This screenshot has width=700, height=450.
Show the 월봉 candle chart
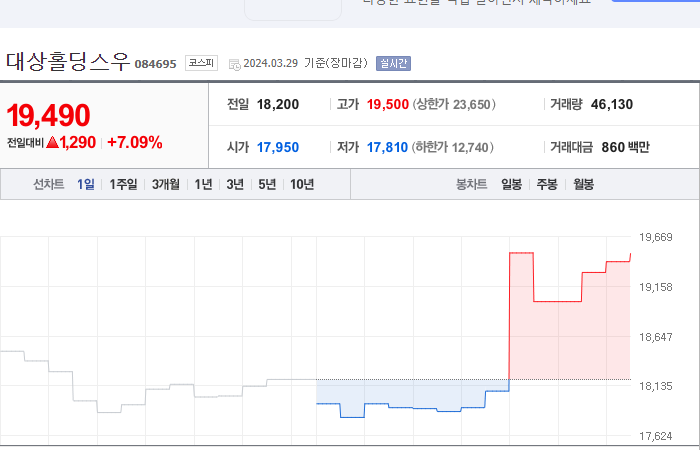pos(583,184)
